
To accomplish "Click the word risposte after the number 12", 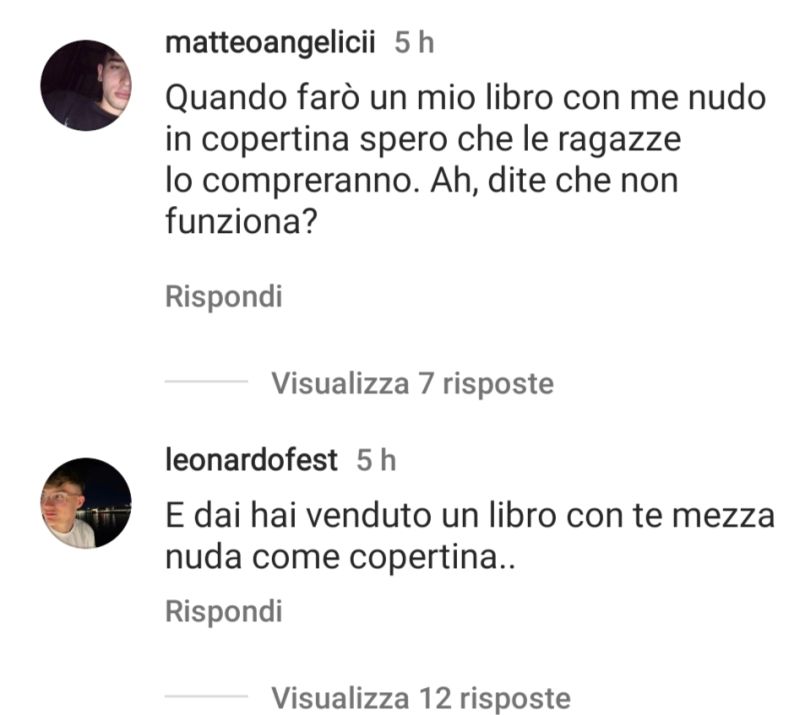I will tap(515, 698).
